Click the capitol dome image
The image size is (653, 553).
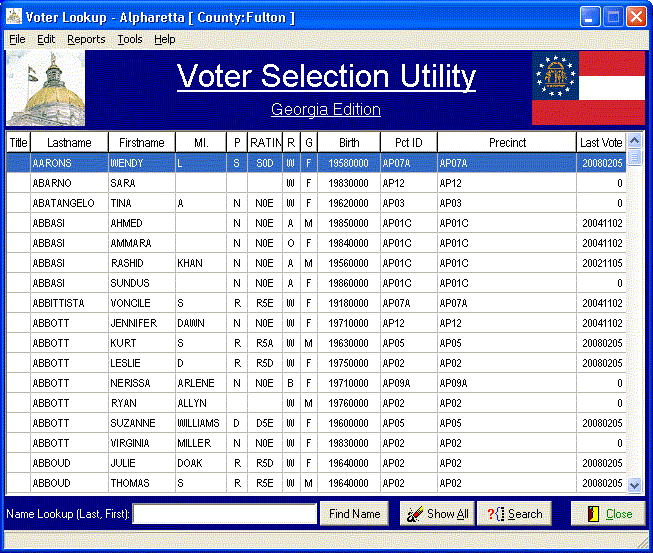(x=45, y=88)
